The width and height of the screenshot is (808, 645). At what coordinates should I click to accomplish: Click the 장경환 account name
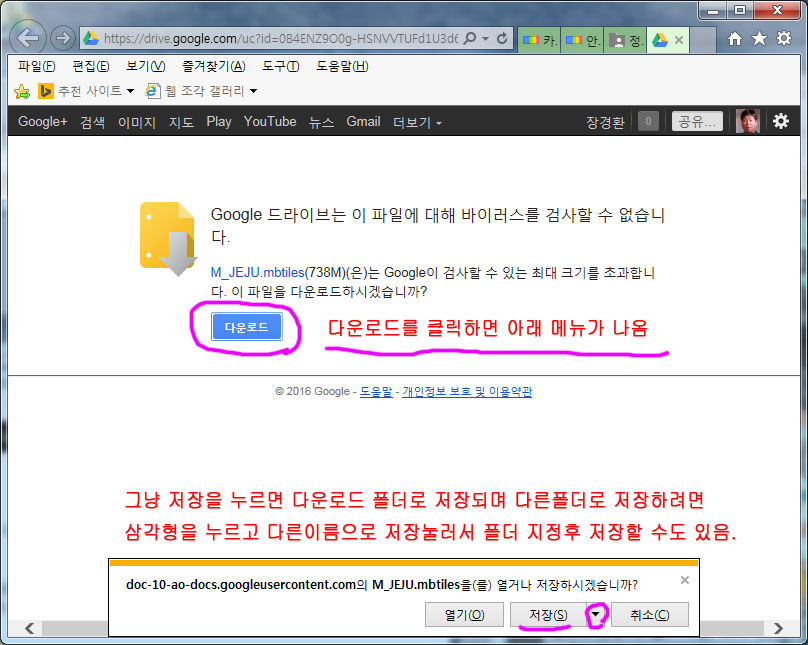pyautogui.click(x=605, y=122)
